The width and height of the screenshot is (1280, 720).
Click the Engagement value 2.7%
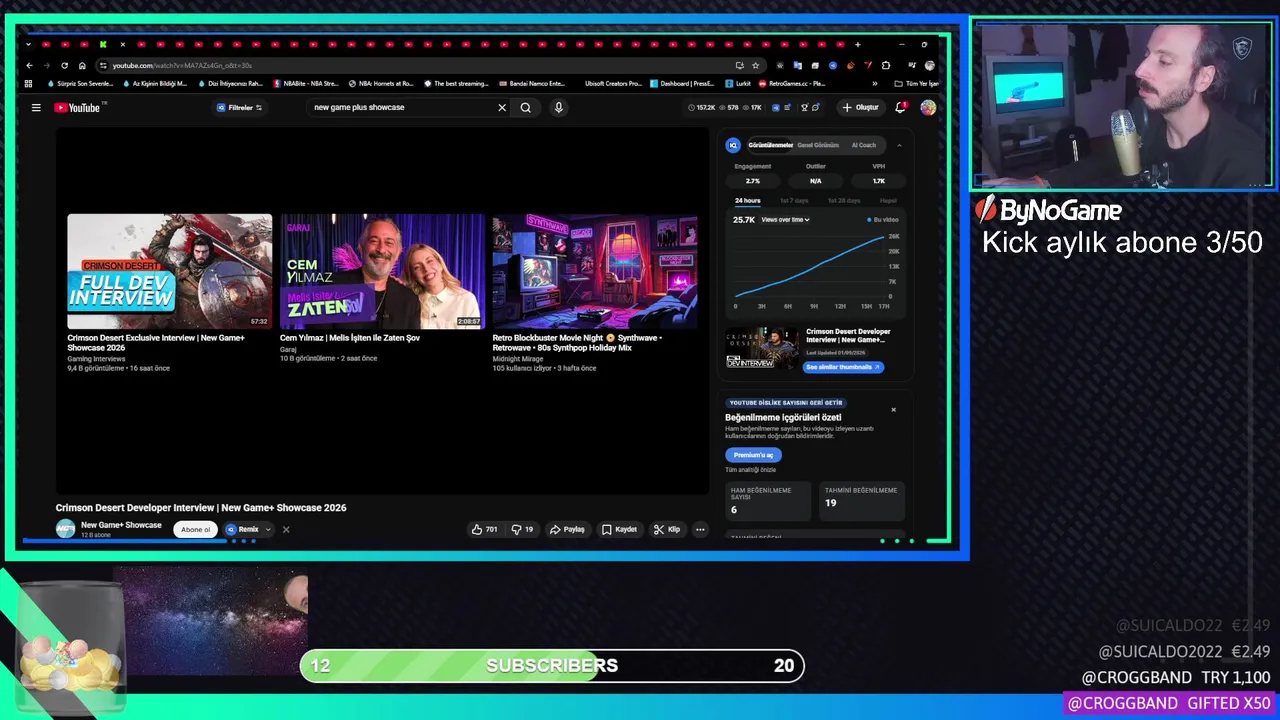point(753,181)
